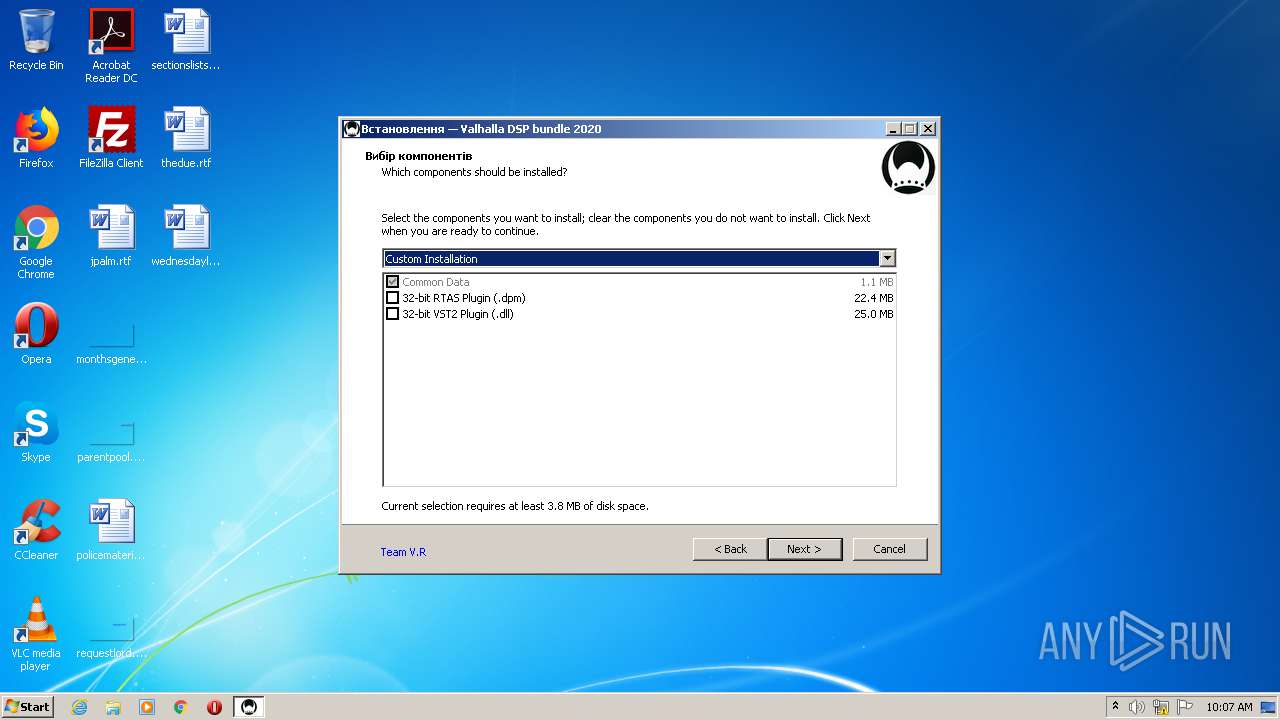This screenshot has width=1280, height=720.
Task: Proceed with the Next button
Action: (x=804, y=549)
